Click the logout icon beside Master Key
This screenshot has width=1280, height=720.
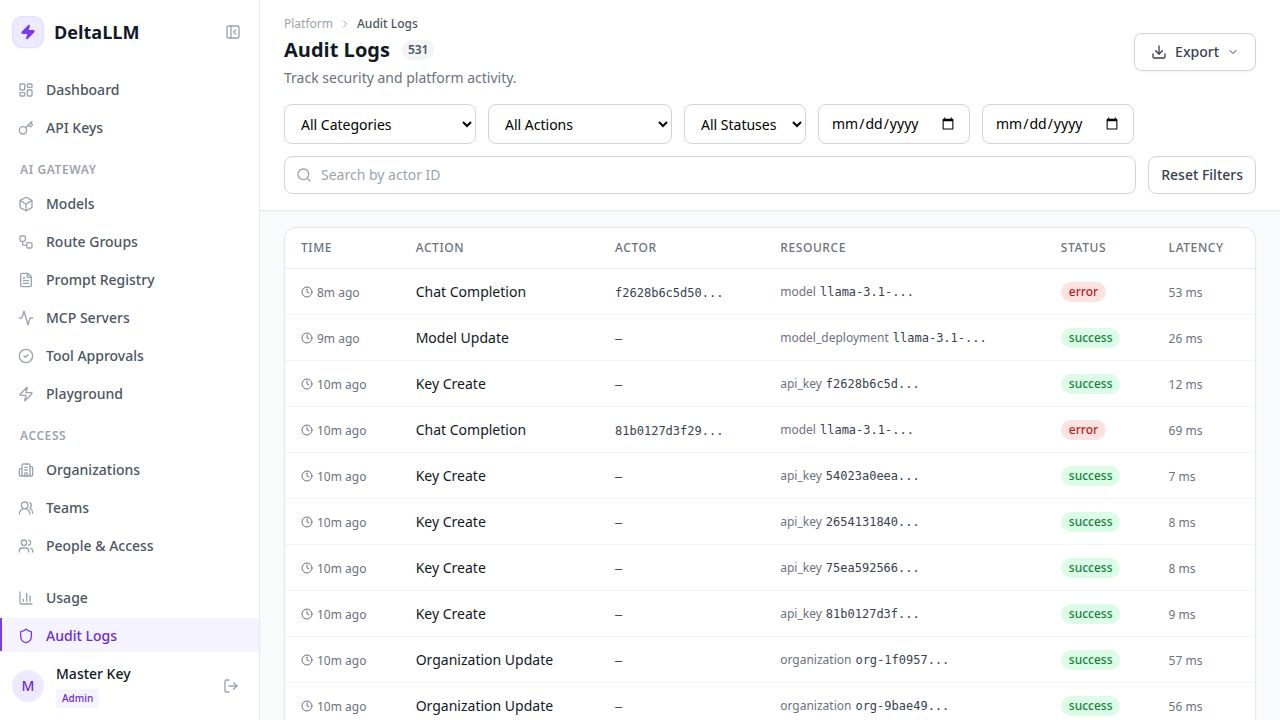point(231,686)
